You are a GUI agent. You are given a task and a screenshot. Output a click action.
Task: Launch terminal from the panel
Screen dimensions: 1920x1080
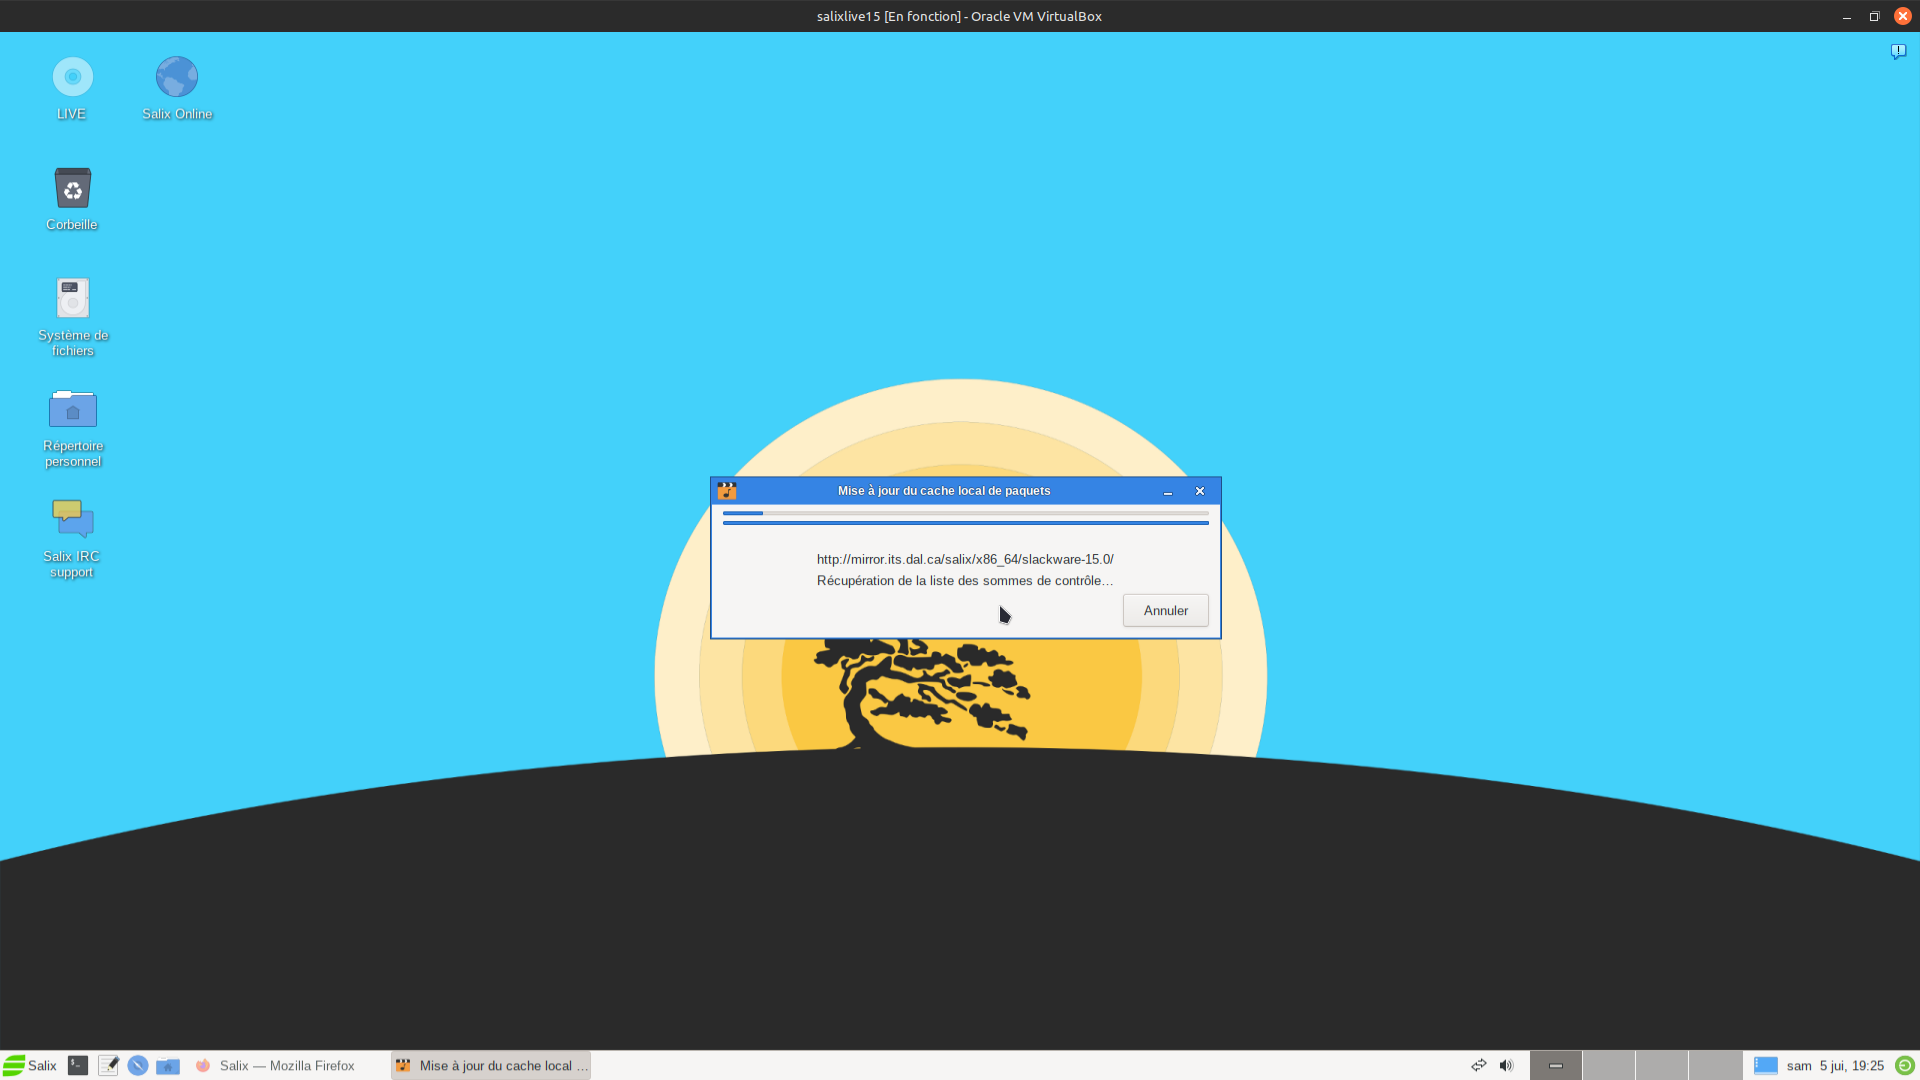78,1066
